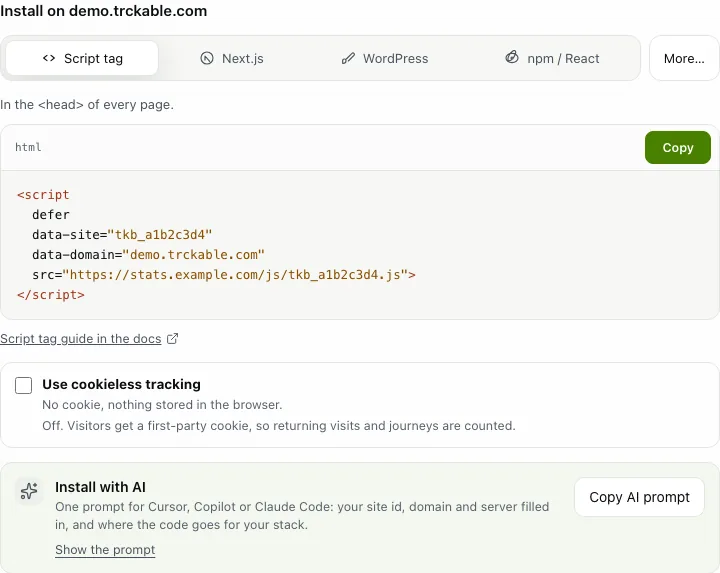
Task: Open the More... install options
Action: [x=684, y=58]
